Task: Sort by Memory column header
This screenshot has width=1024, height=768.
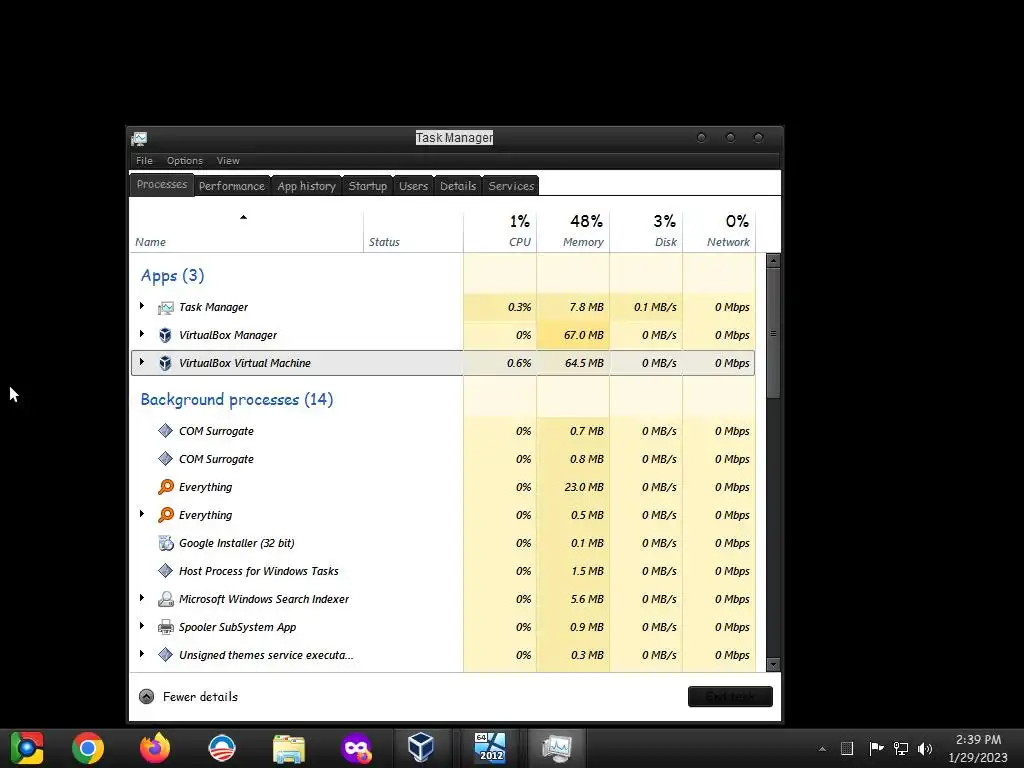Action: coord(573,232)
